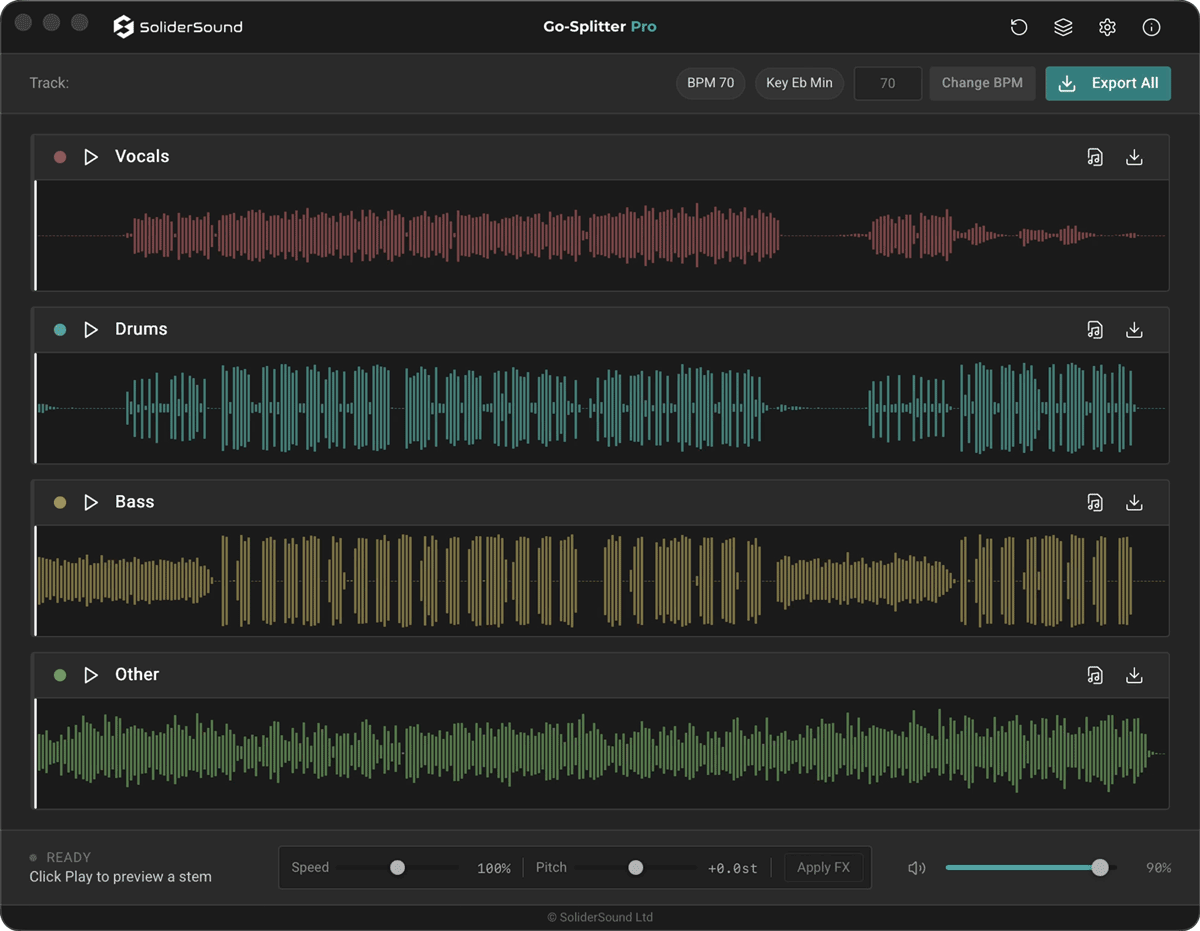Click the SoliderSound logo
1200x931 pixels.
178,27
